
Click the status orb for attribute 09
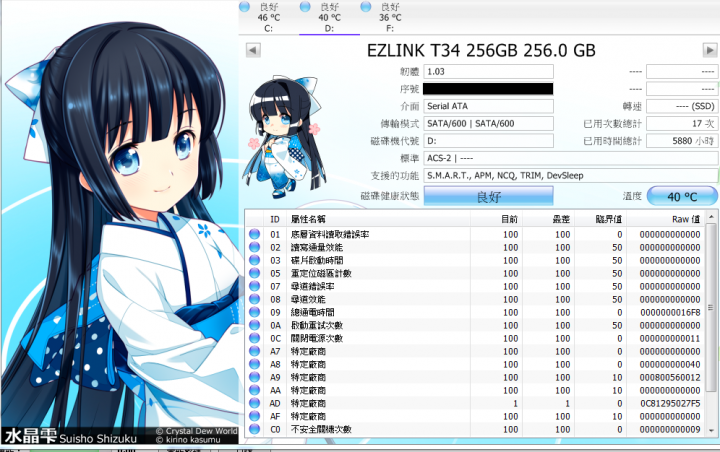click(x=254, y=312)
